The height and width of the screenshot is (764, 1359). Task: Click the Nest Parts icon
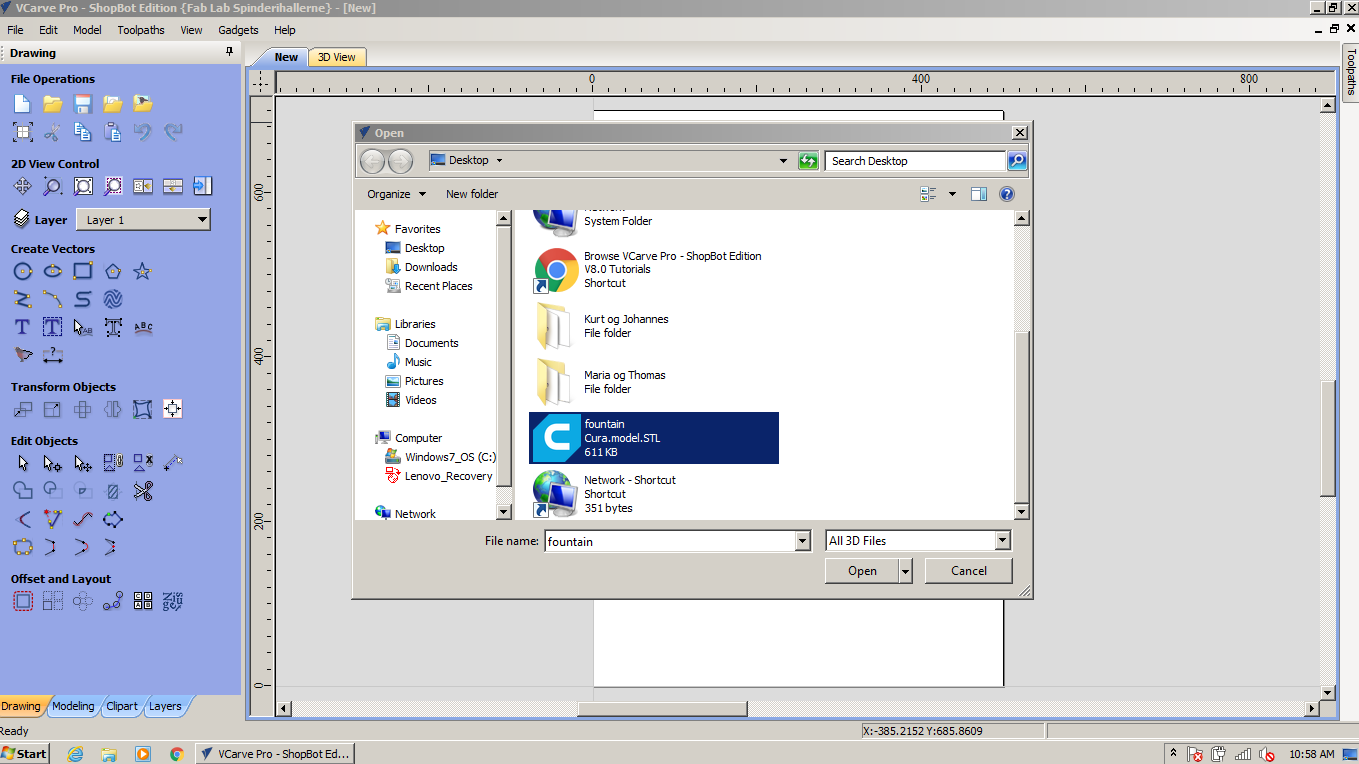coord(173,601)
